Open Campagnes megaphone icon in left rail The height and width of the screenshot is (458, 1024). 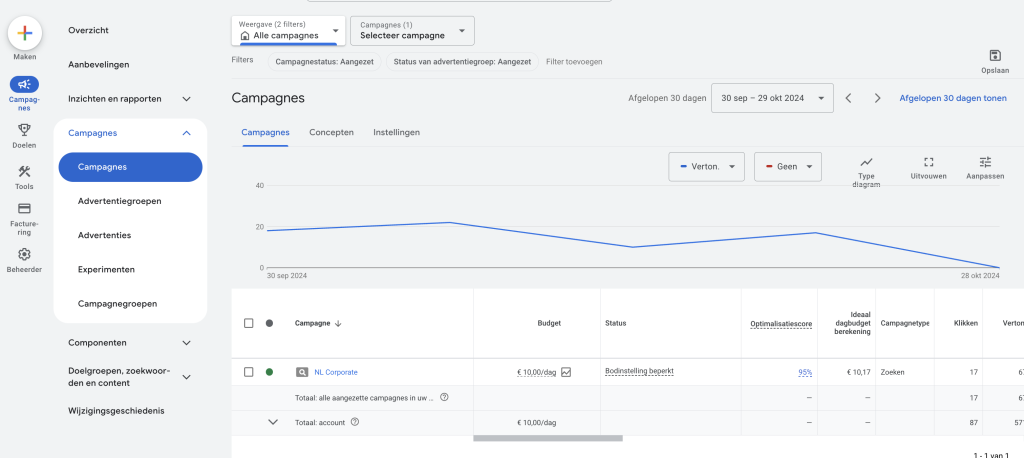click(24, 84)
